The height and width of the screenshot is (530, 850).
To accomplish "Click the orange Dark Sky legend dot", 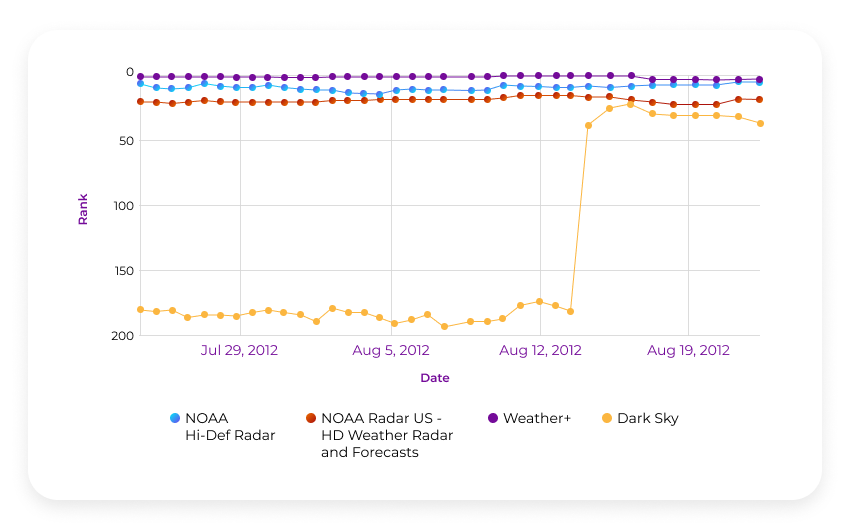I will pos(607,418).
